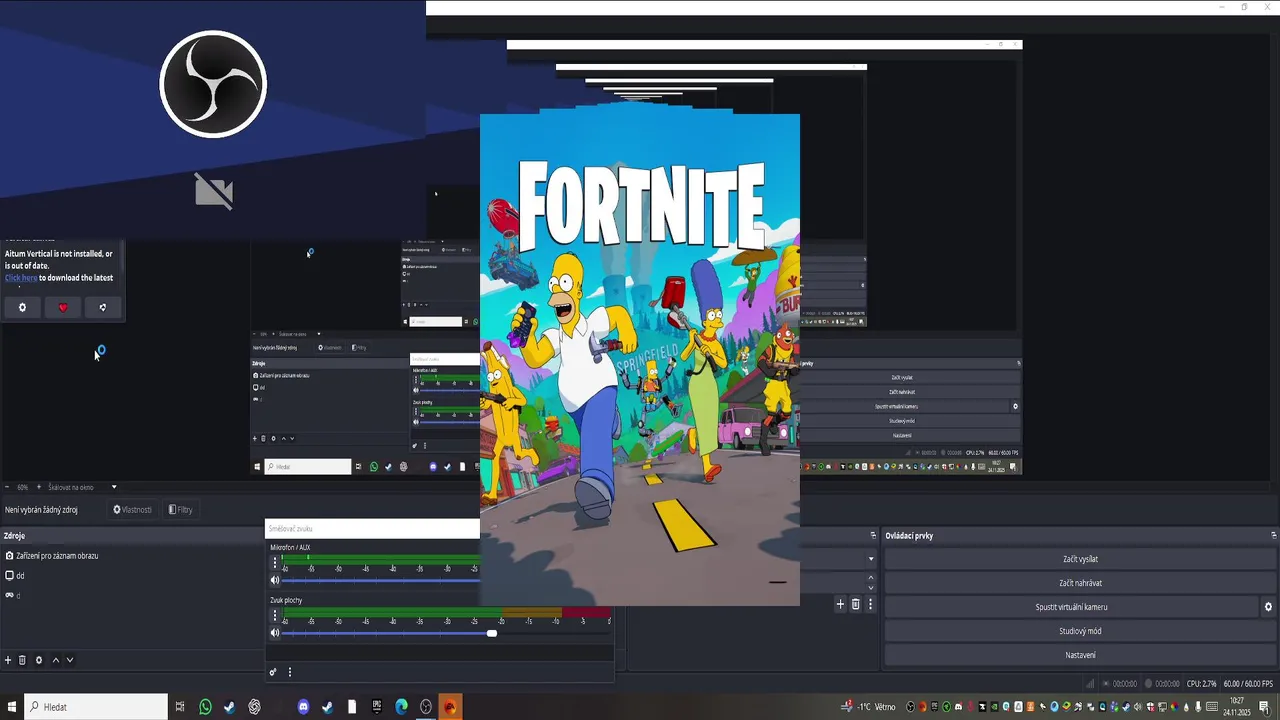Zoom out preview with the minus icon
This screenshot has height=720, width=1280.
point(8,487)
